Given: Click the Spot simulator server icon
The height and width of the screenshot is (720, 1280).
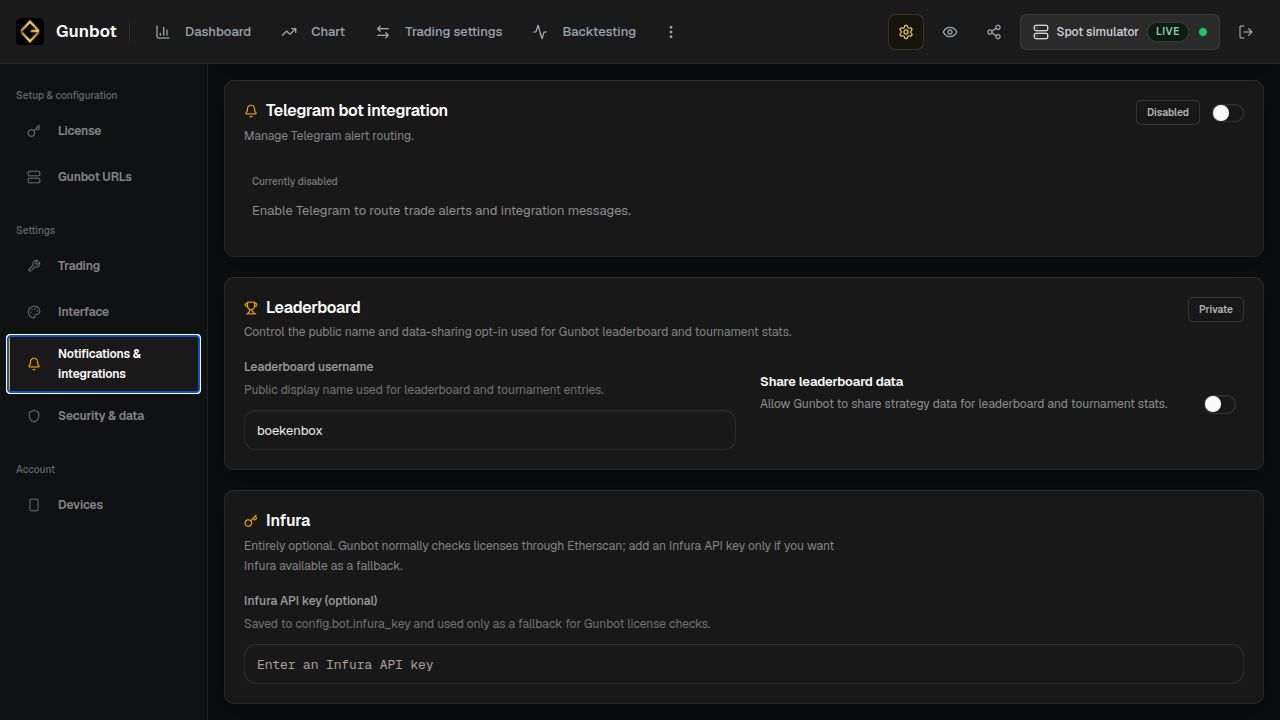Looking at the screenshot, I should coord(1041,32).
